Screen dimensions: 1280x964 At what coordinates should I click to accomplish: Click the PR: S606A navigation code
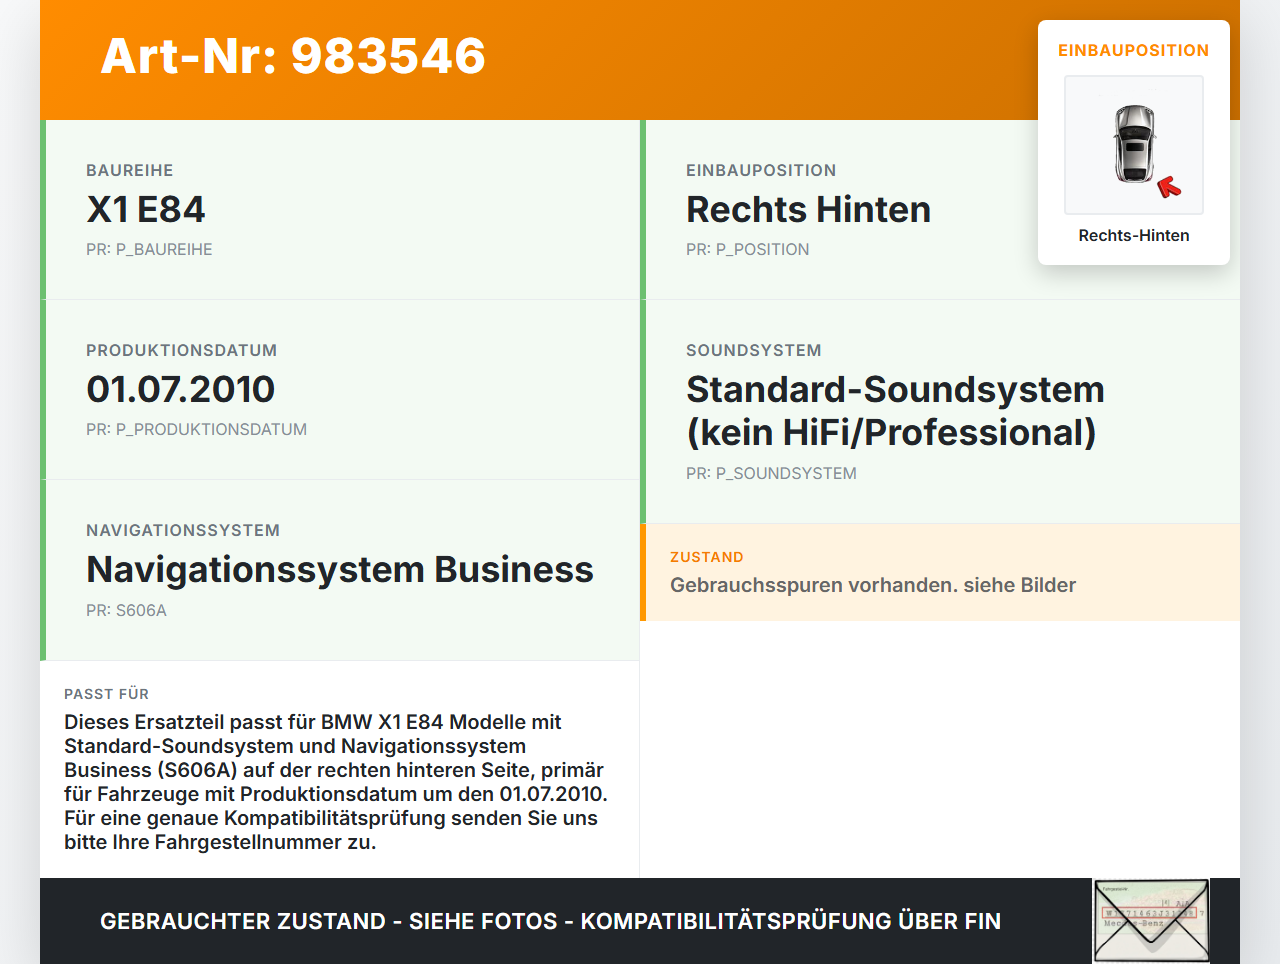pyautogui.click(x=126, y=609)
